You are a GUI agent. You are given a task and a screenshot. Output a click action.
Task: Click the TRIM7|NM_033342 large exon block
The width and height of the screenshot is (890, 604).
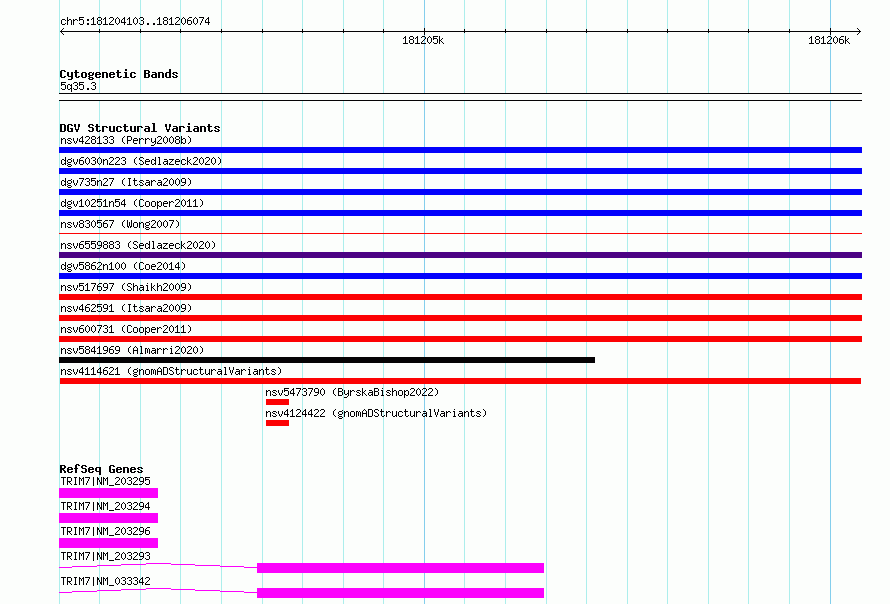(x=400, y=593)
